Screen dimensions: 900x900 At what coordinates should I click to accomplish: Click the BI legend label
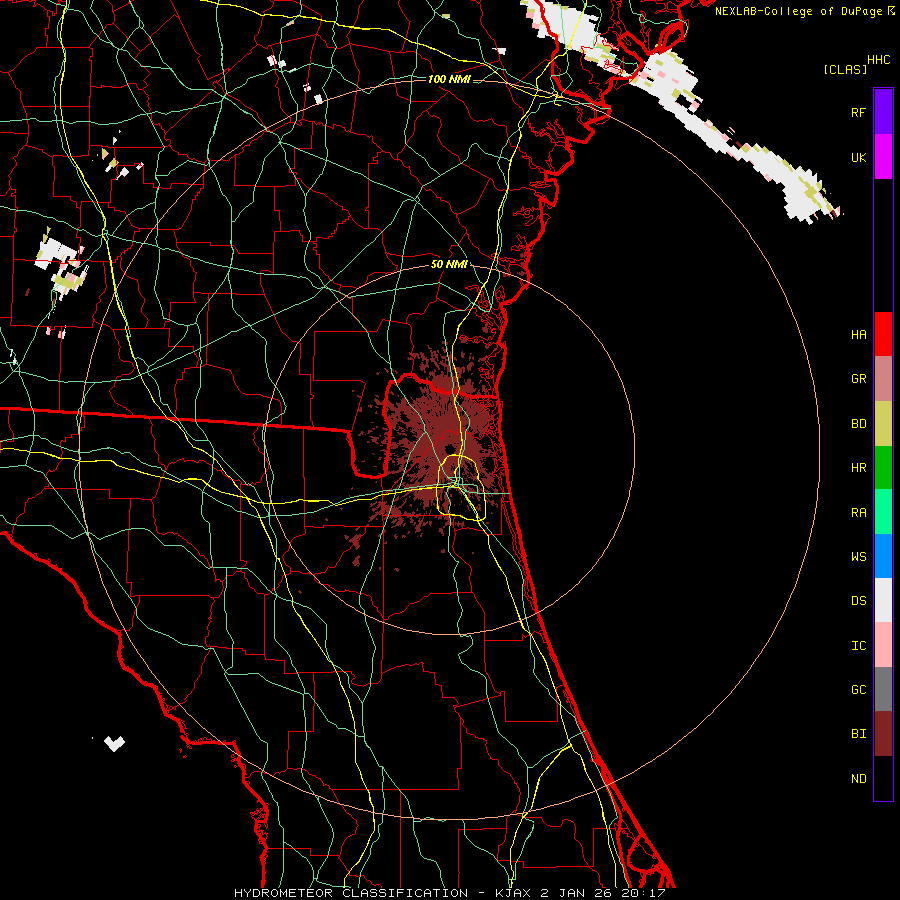pyautogui.click(x=858, y=734)
